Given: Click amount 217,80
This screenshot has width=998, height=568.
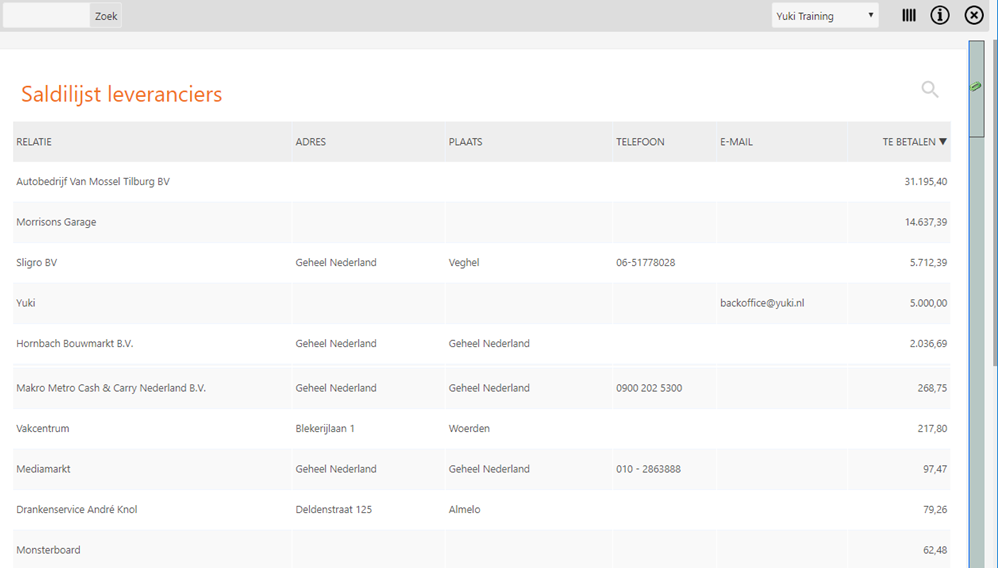Looking at the screenshot, I should [932, 429].
